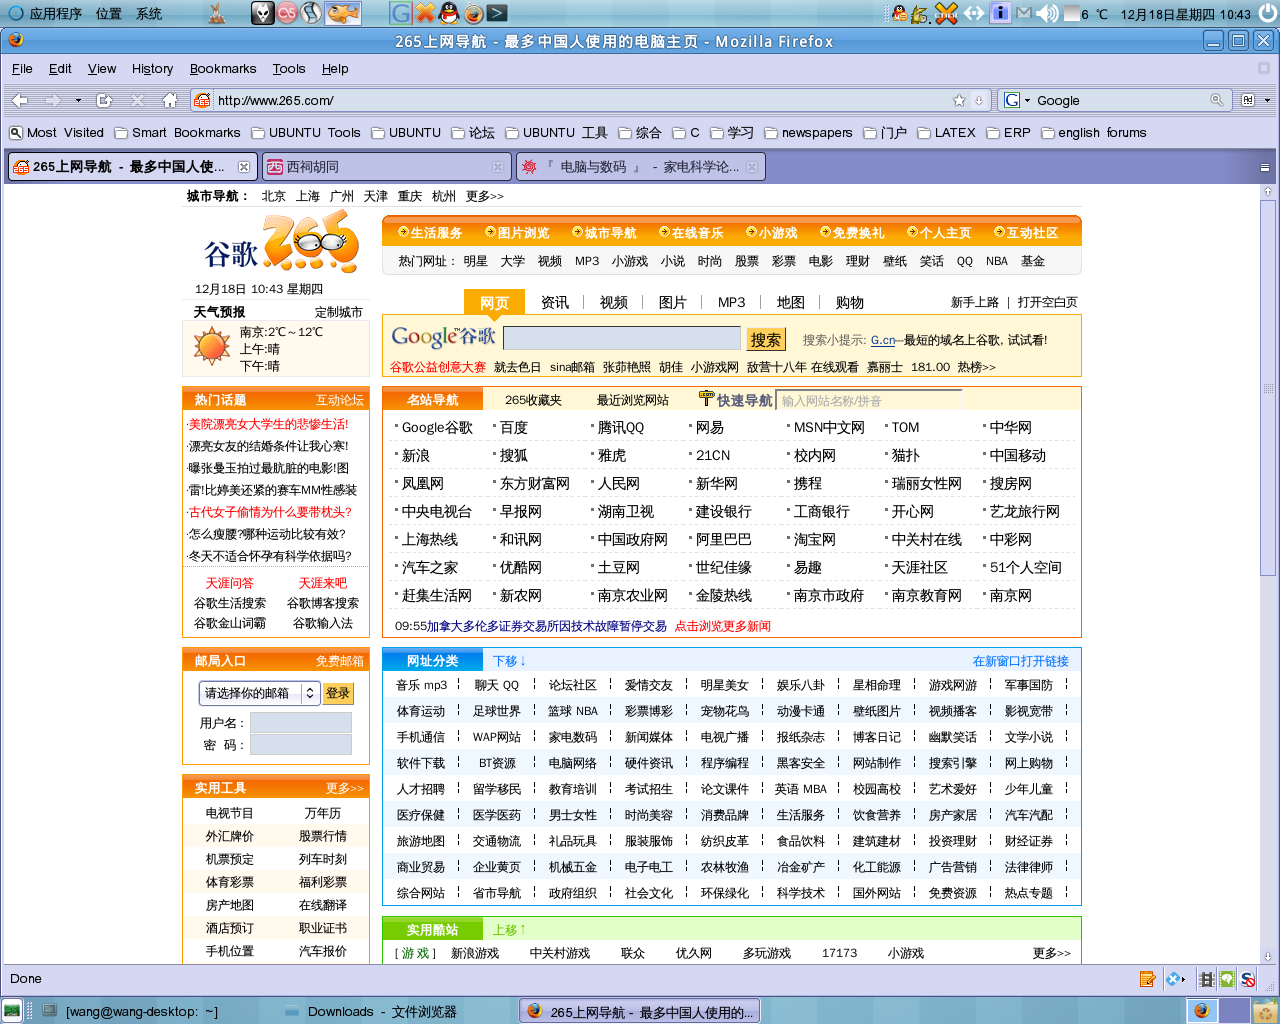Click the 快速导航 website name input
Viewport: 1280px width, 1024px height.
[x=868, y=401]
